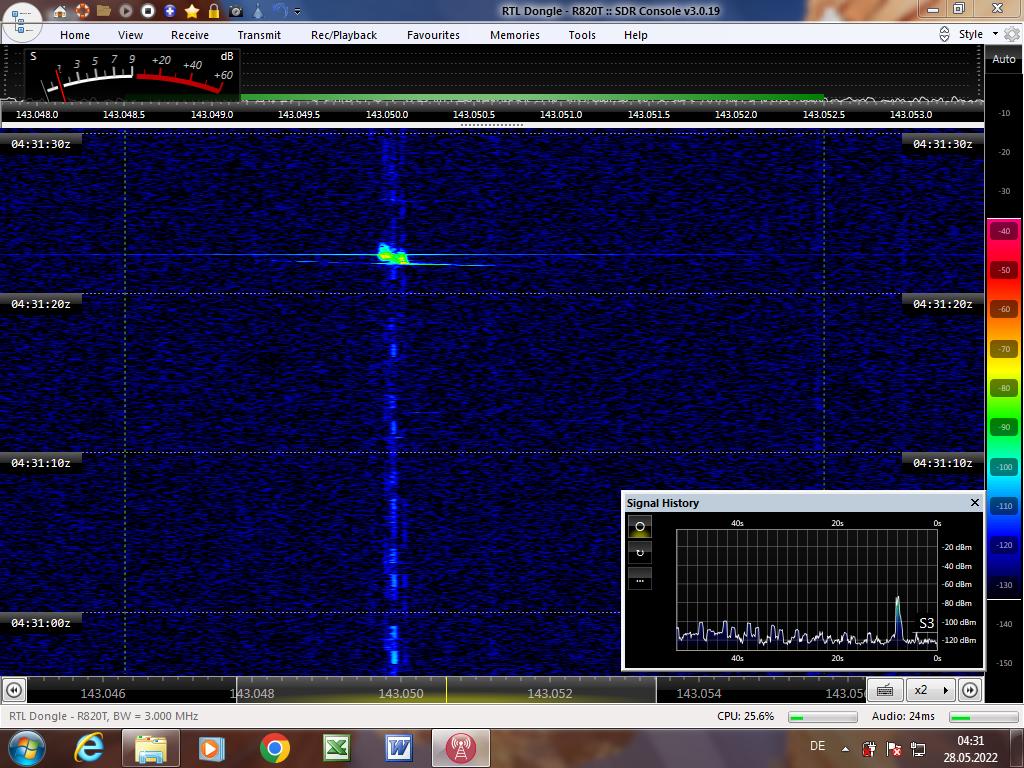Viewport: 1024px width, 768px height.
Task: Click the 143.050.0 frequency scale label
Action: (x=387, y=114)
